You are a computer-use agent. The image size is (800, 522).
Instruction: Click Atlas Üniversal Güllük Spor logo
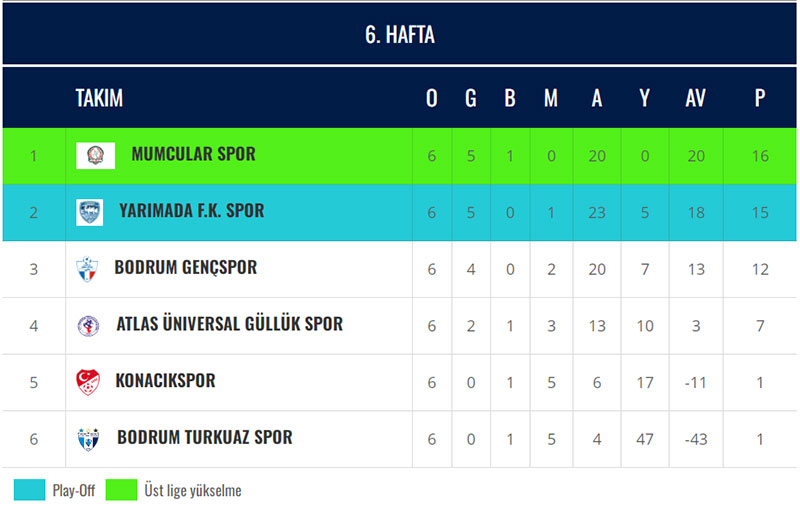click(88, 325)
